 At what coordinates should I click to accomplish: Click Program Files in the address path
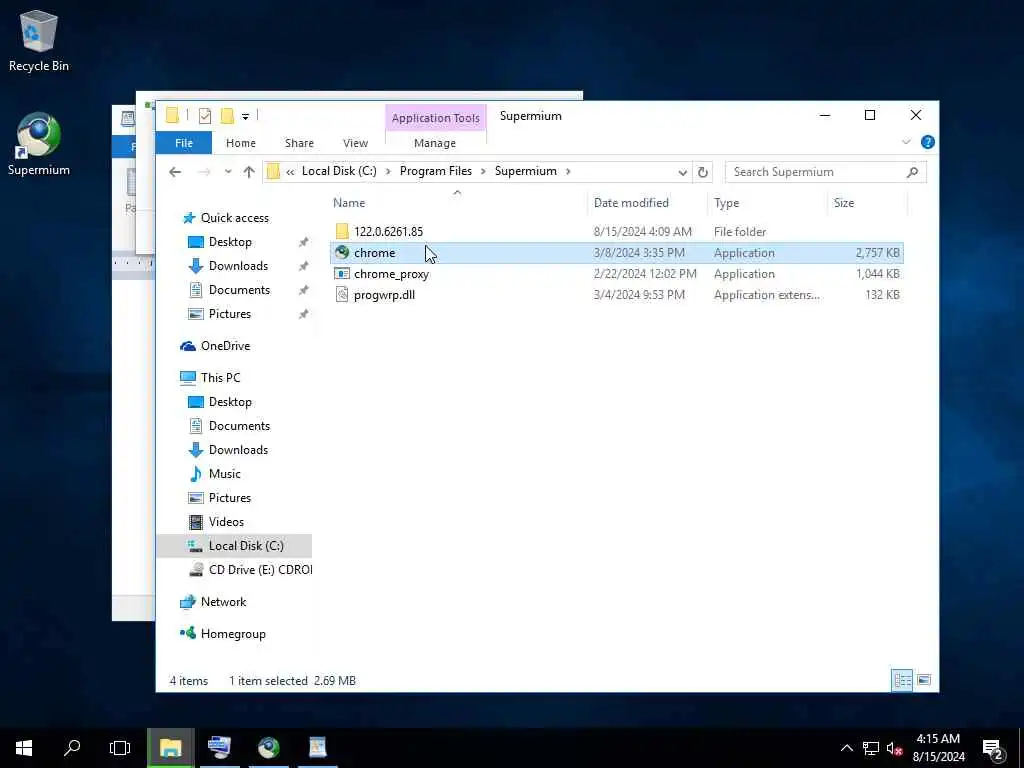[x=436, y=171]
